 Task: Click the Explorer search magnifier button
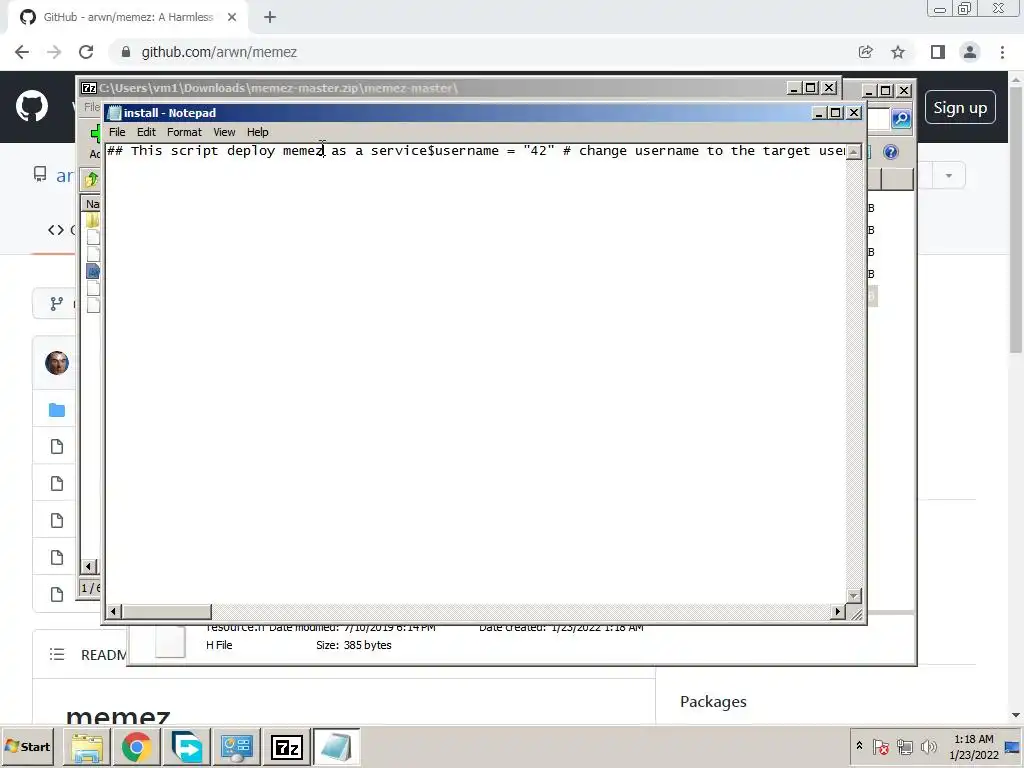click(901, 118)
